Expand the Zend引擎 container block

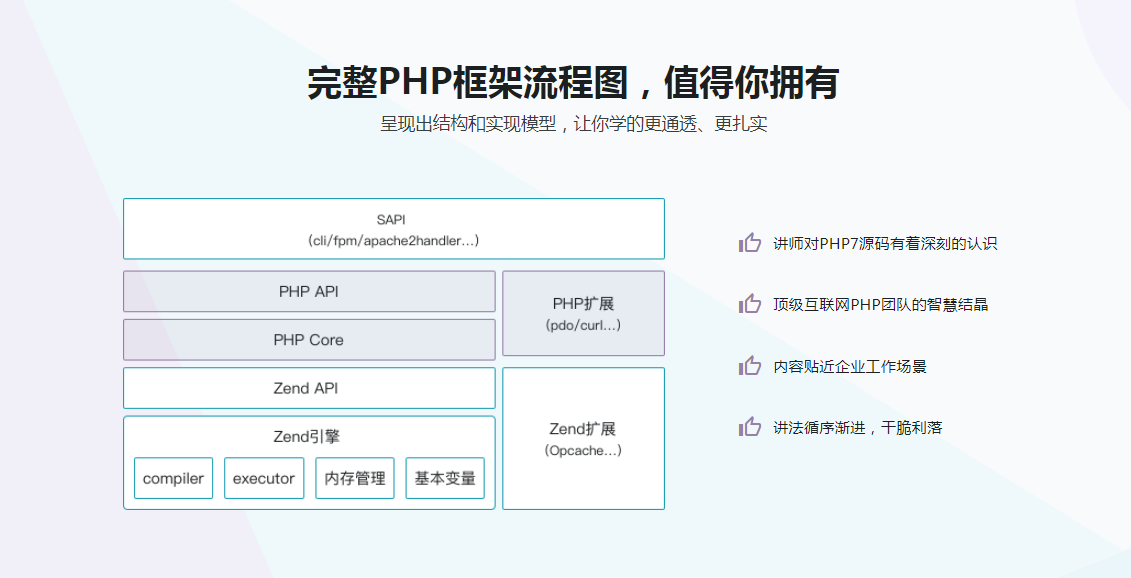point(309,435)
